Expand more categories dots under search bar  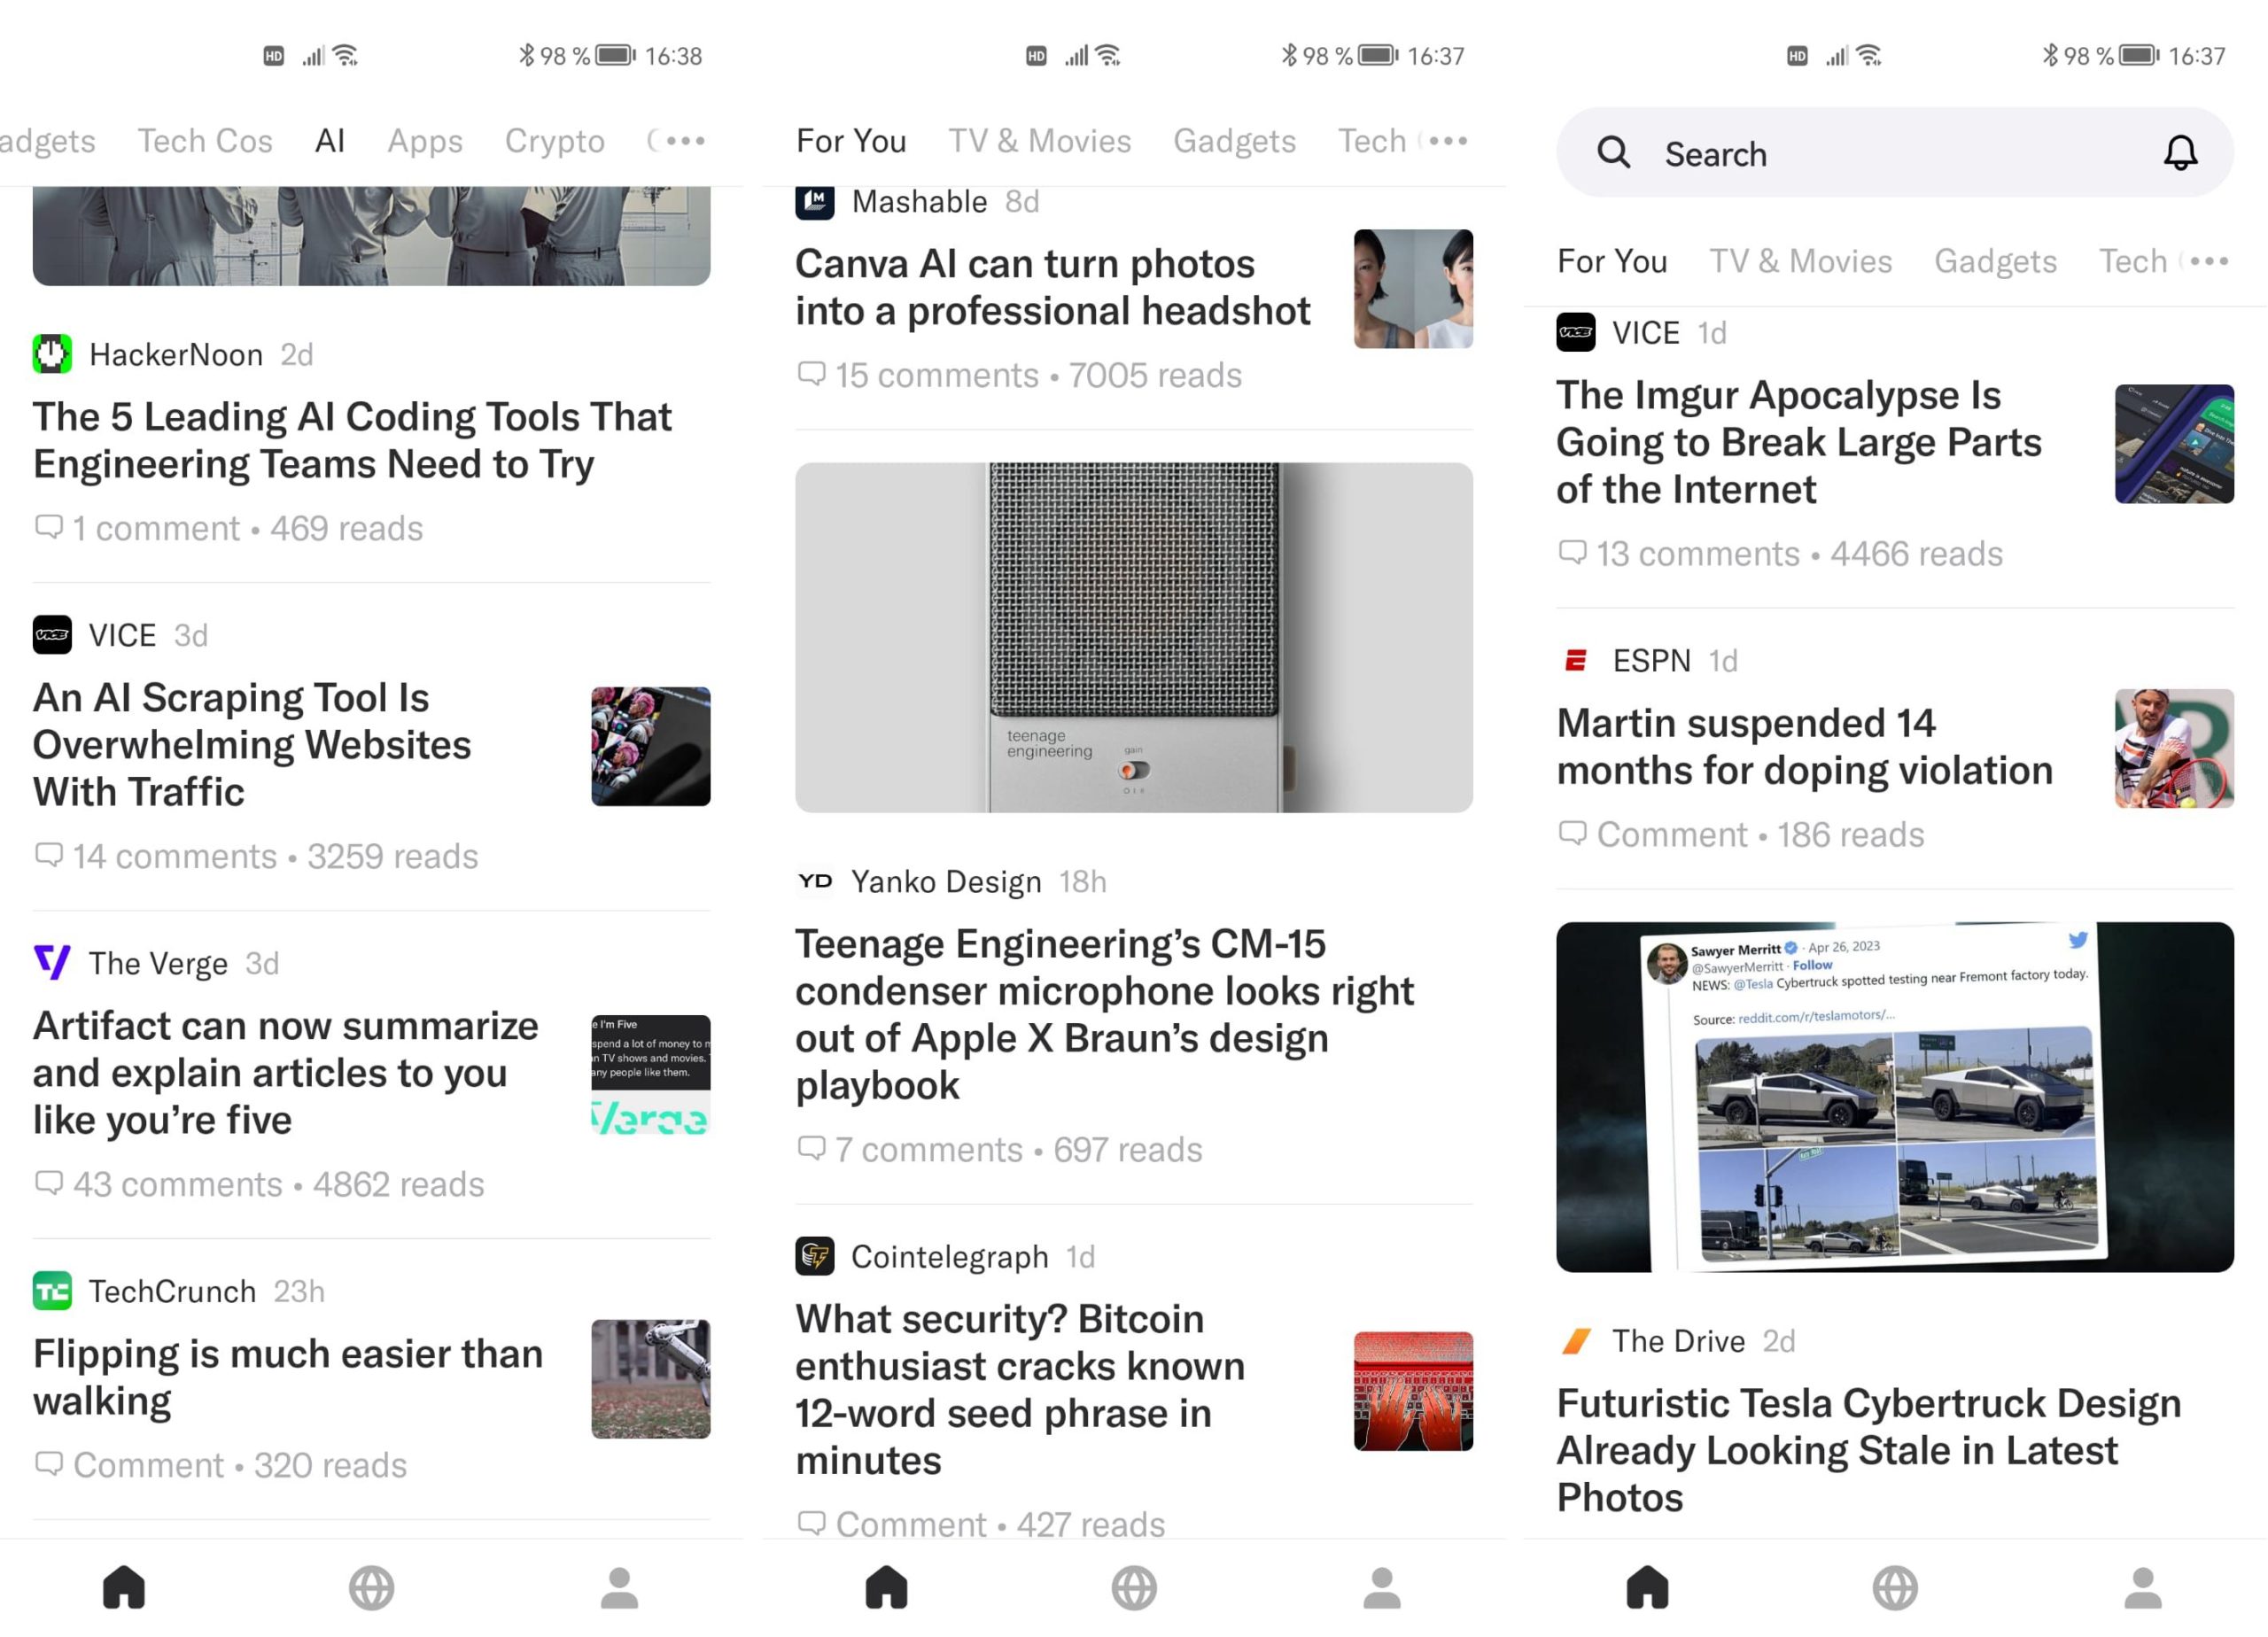tap(2209, 260)
